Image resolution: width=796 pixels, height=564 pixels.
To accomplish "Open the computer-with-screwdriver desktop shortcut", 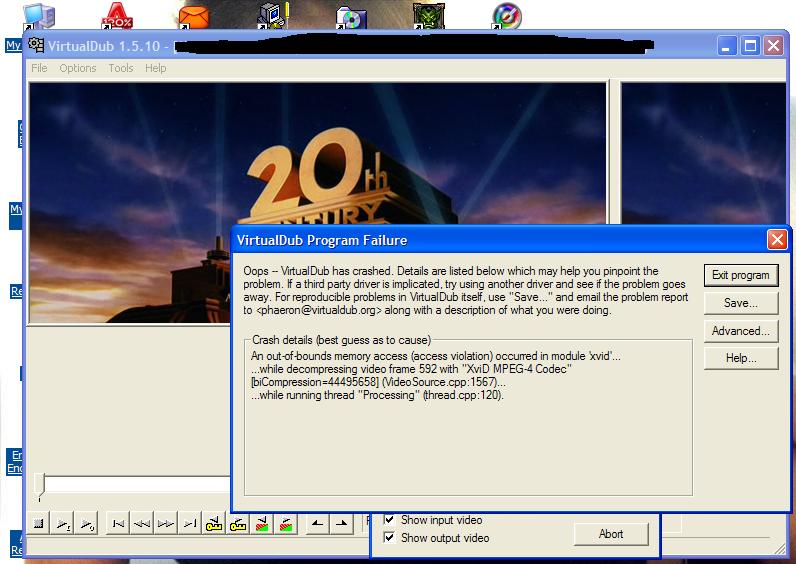I will point(273,15).
